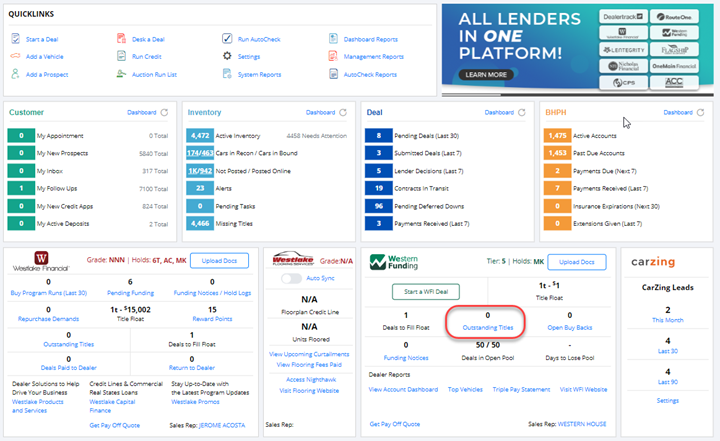Click the View Flooring Fees Paid link
720x441 pixels.
click(x=309, y=365)
